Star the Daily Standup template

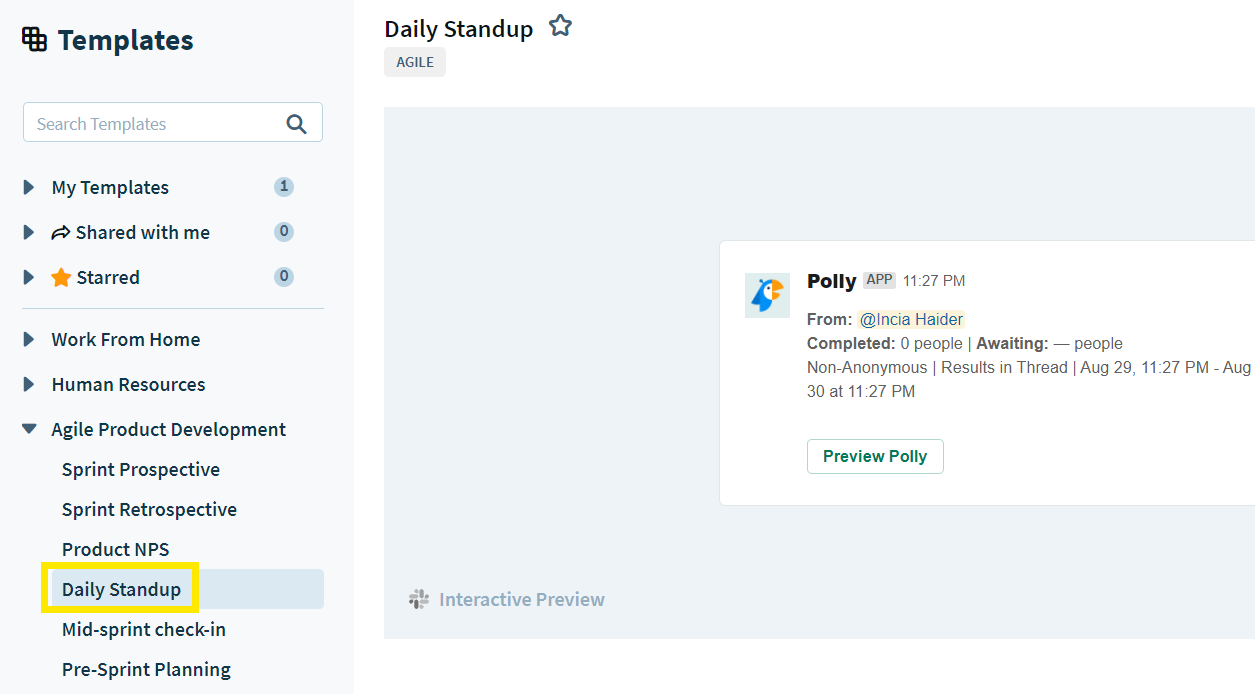(x=560, y=27)
